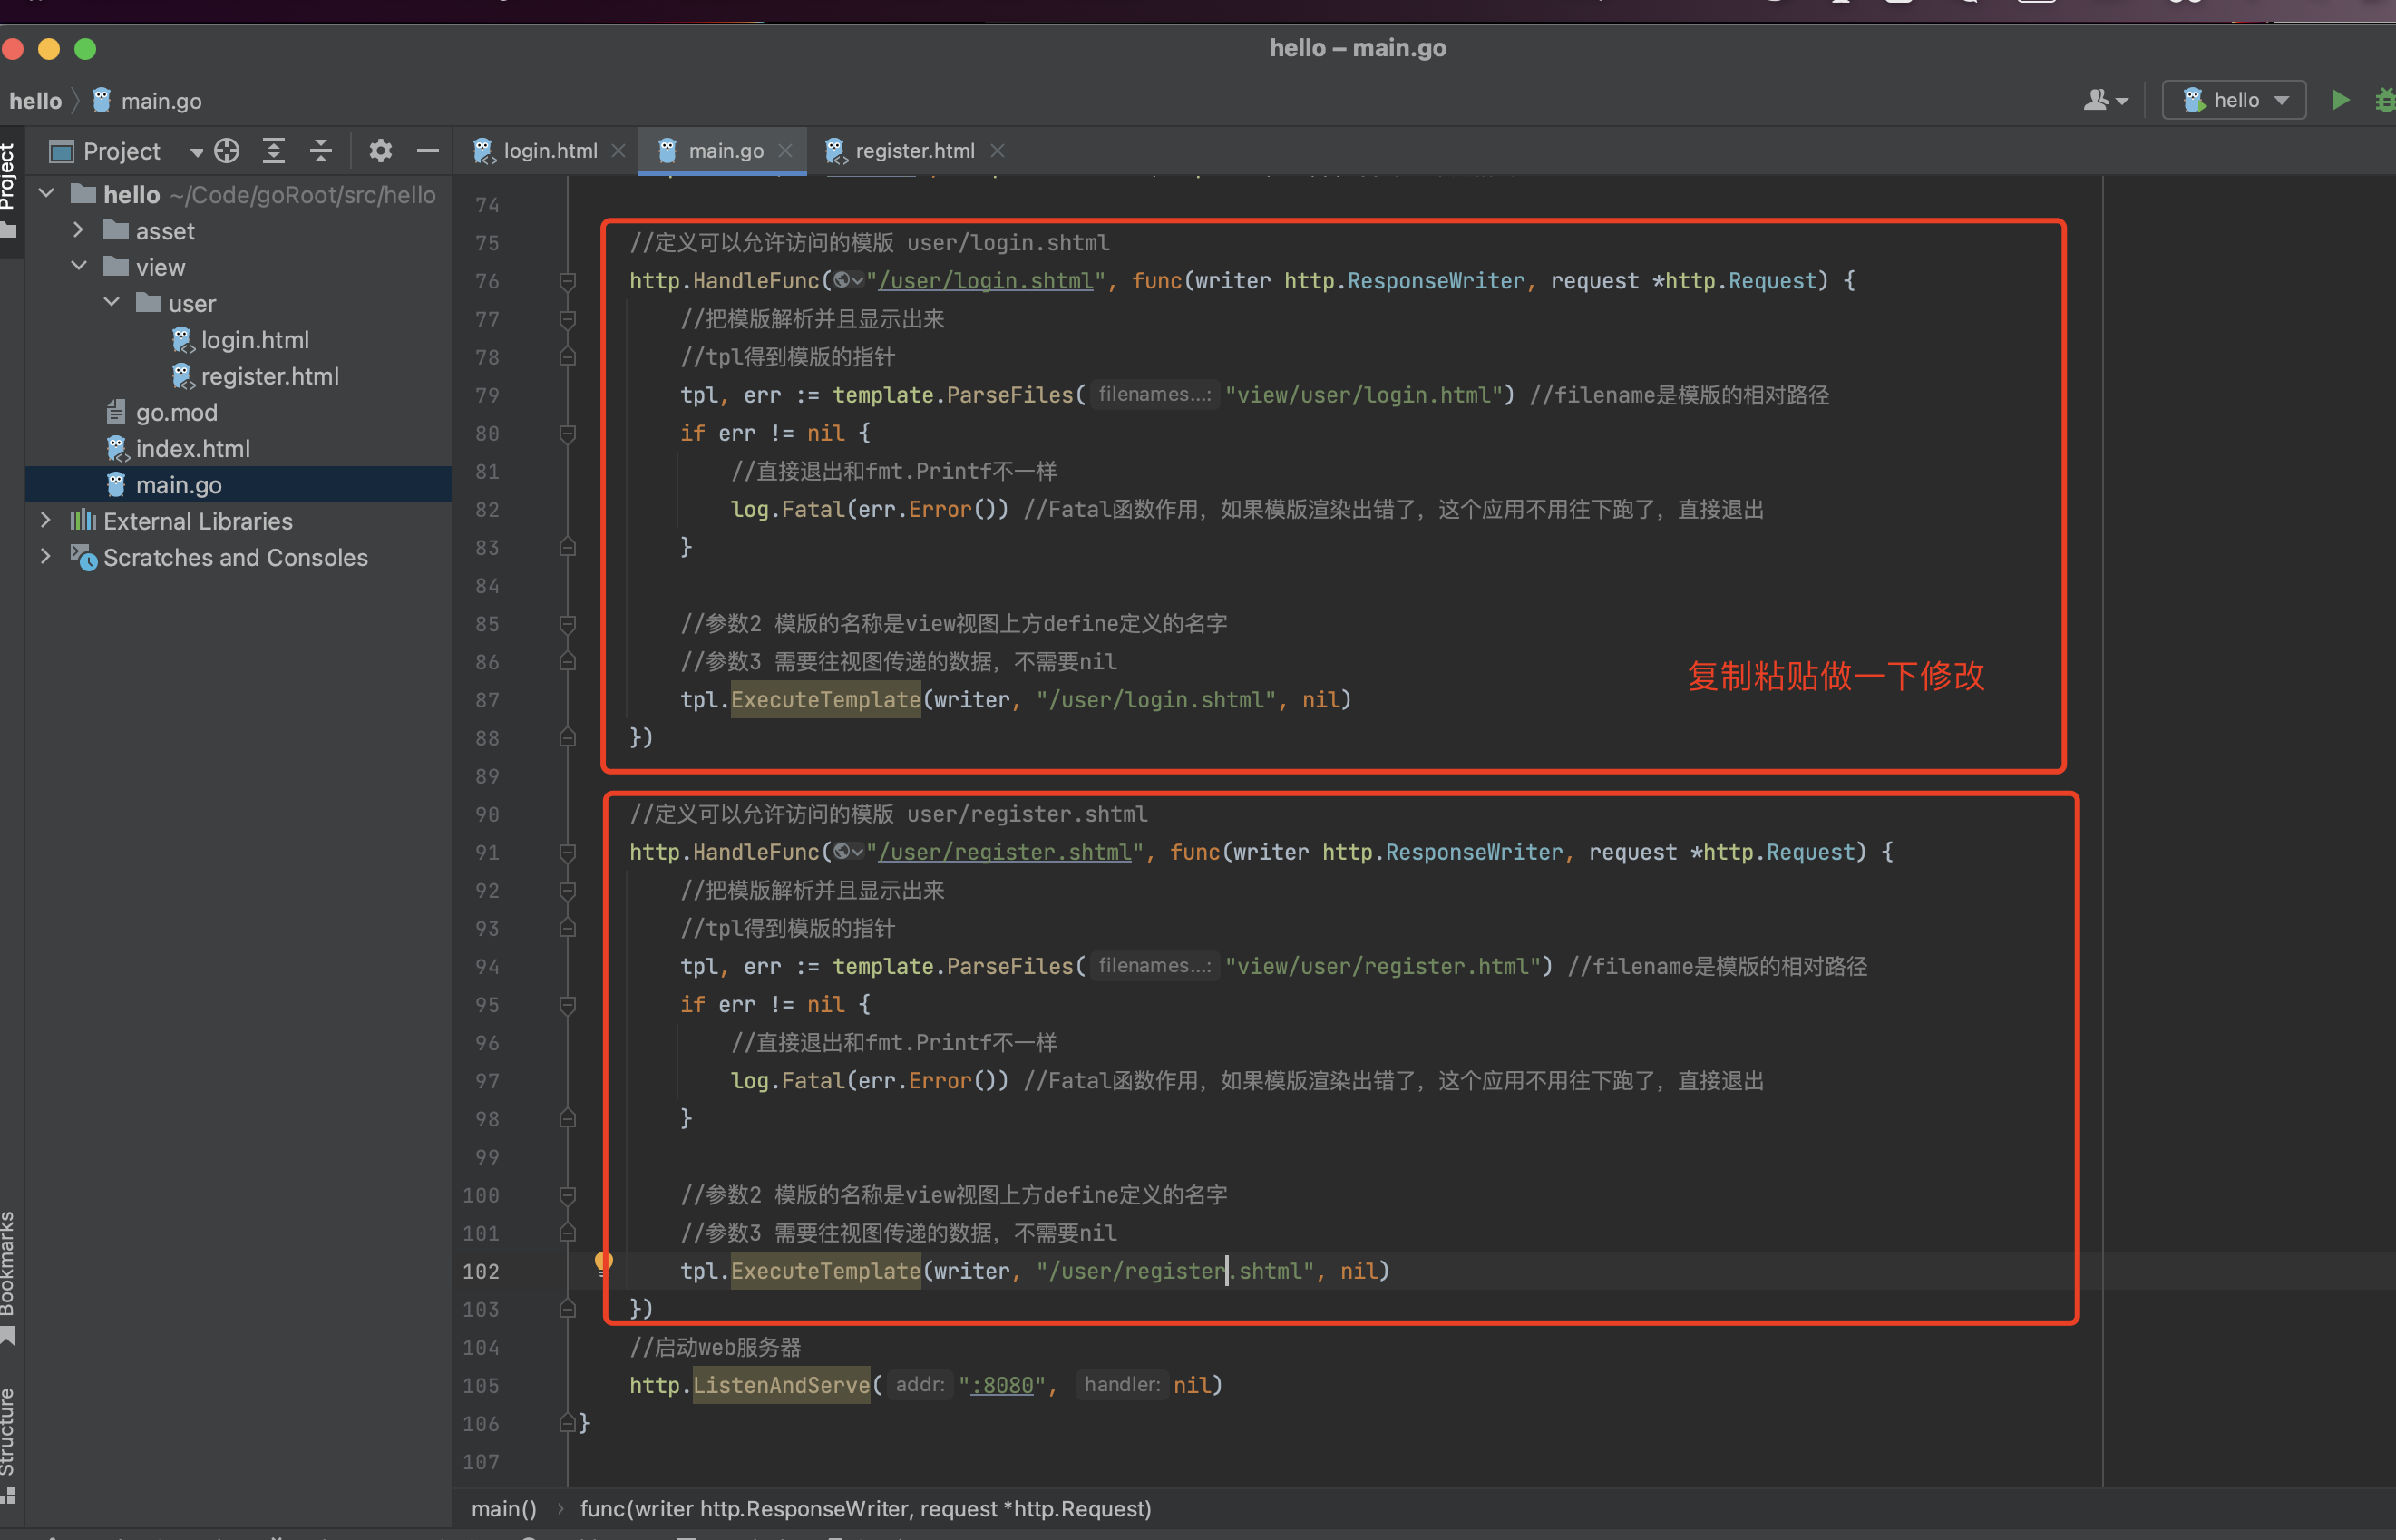Click the func(writer...) bottom breadcrumb
Screen dimensions: 2396x1540
pos(865,1508)
